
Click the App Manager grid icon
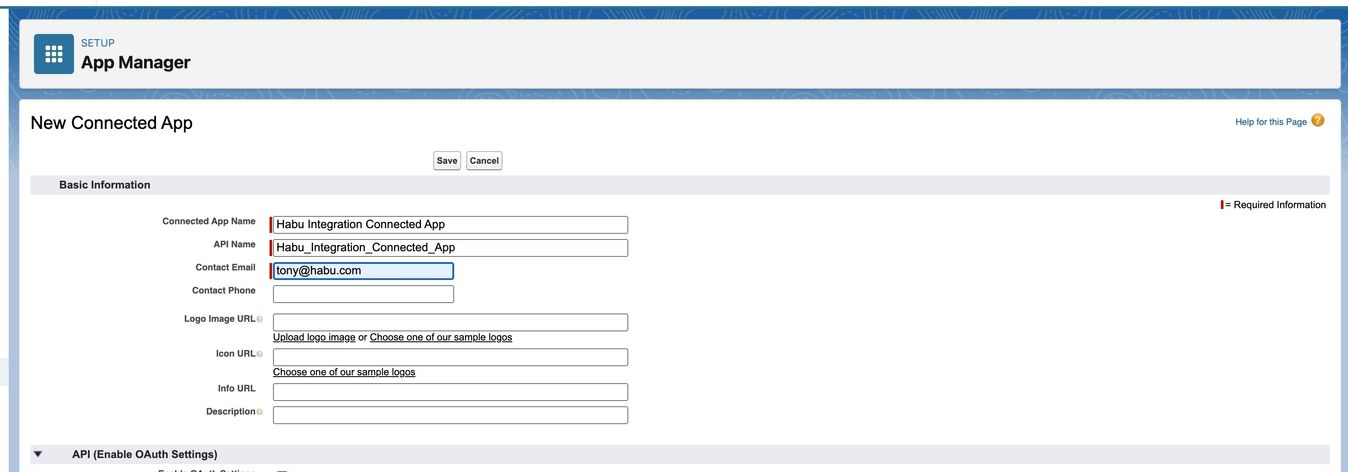pyautogui.click(x=54, y=54)
